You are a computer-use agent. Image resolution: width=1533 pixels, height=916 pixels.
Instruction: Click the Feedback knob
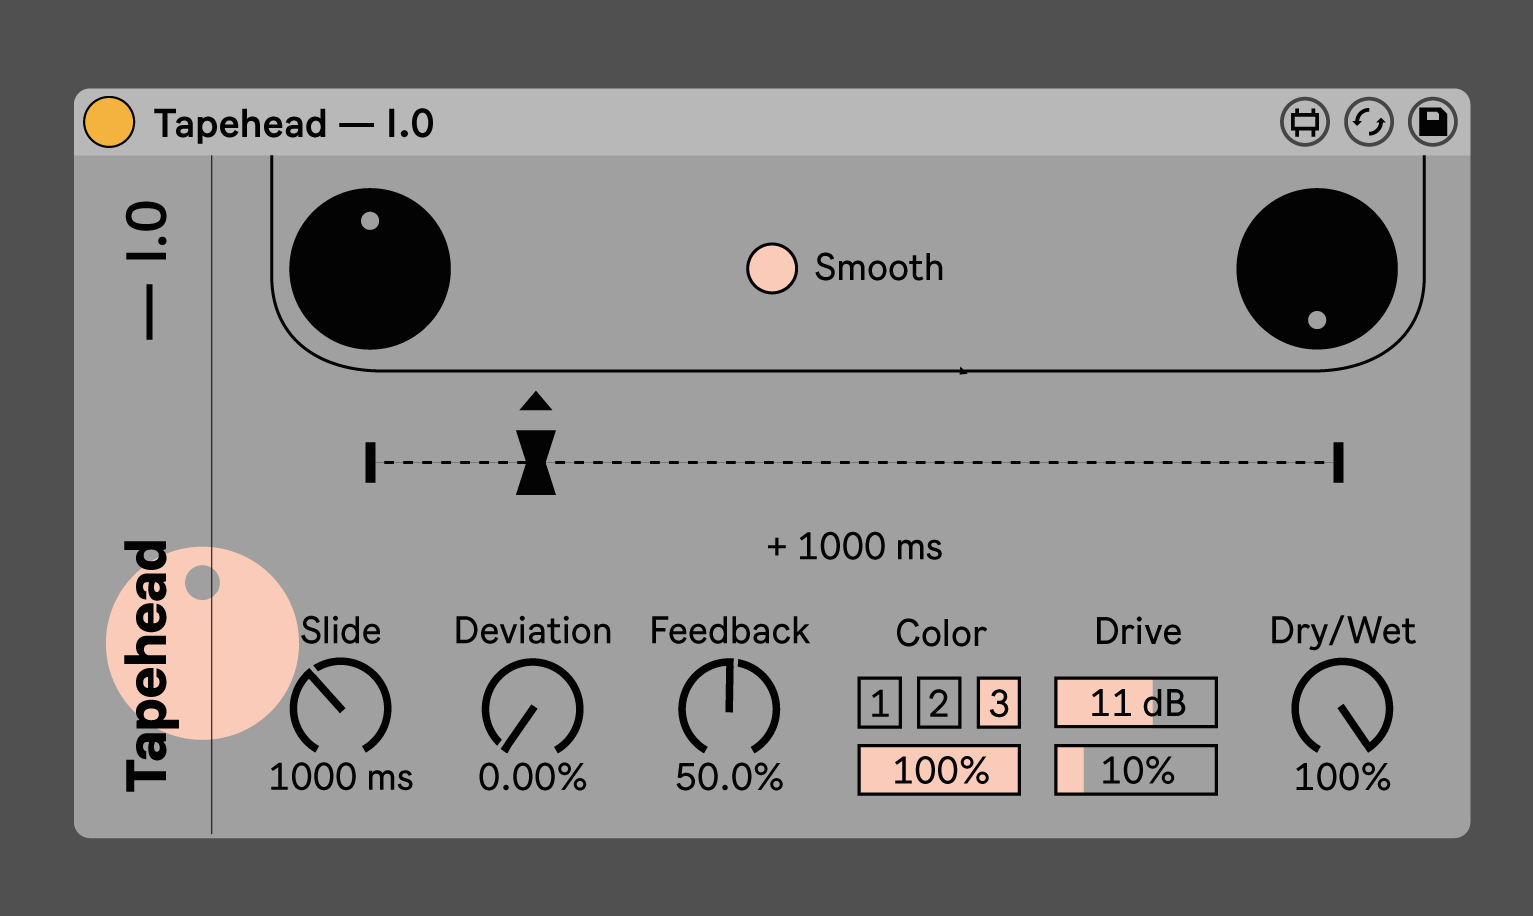point(729,708)
